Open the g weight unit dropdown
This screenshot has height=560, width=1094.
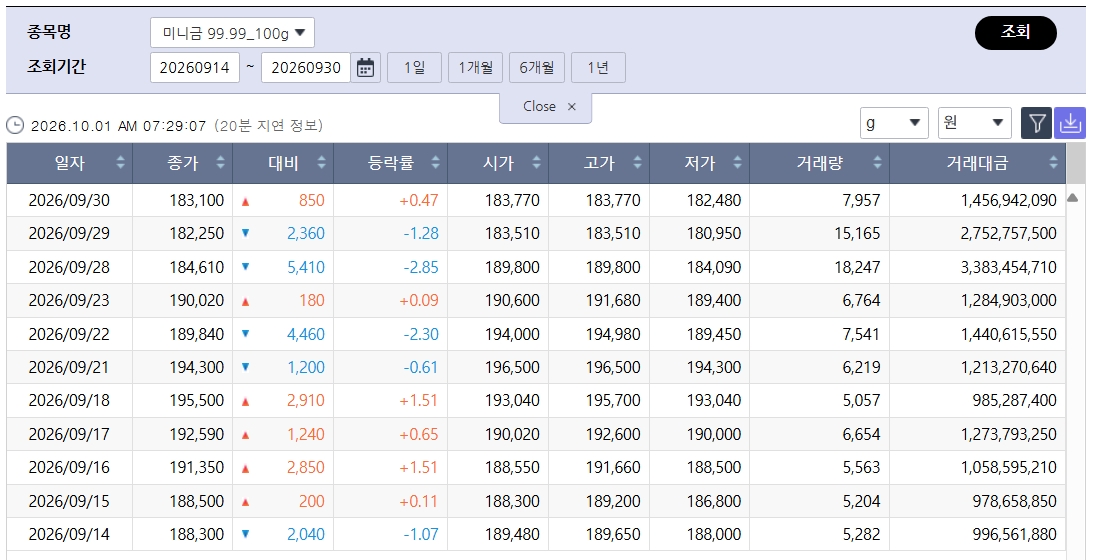pyautogui.click(x=894, y=123)
